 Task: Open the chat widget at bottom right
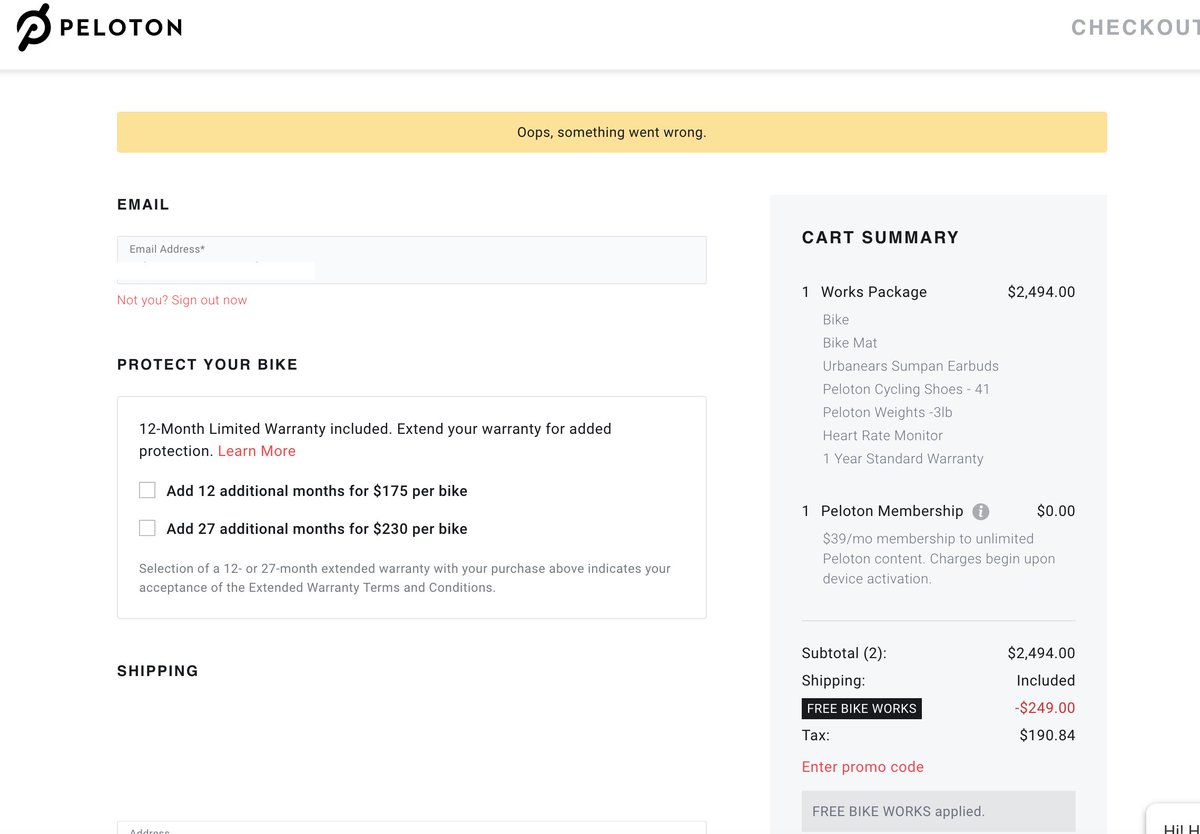point(1173,819)
